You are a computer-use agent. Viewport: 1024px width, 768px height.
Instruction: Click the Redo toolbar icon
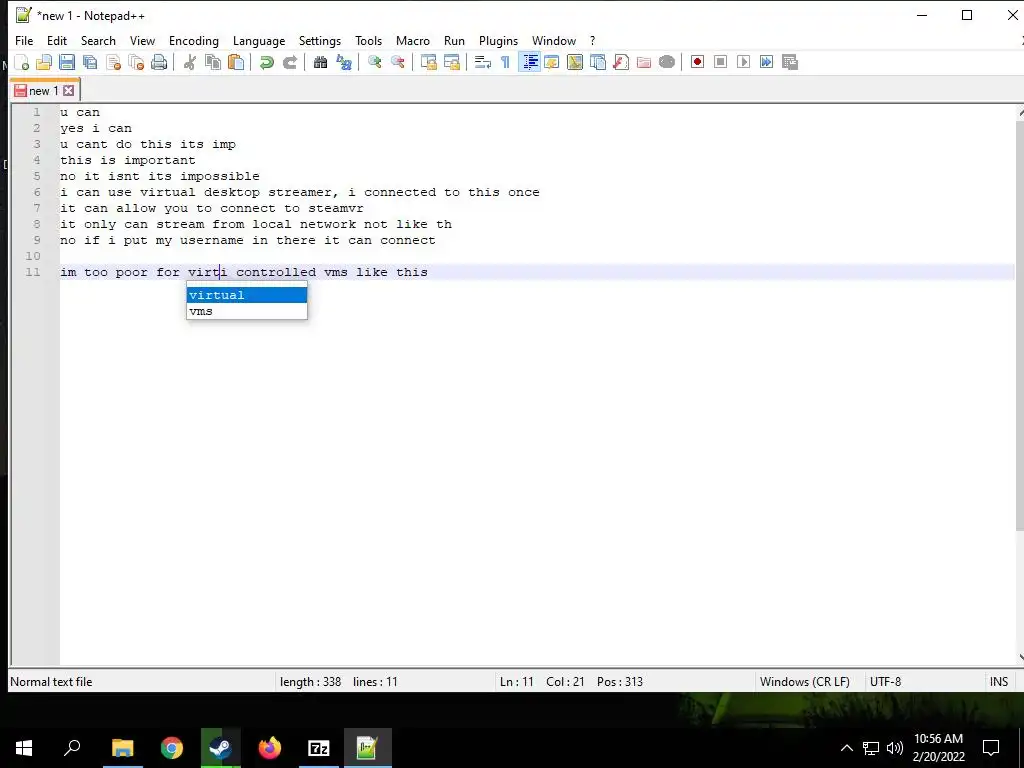[x=289, y=62]
